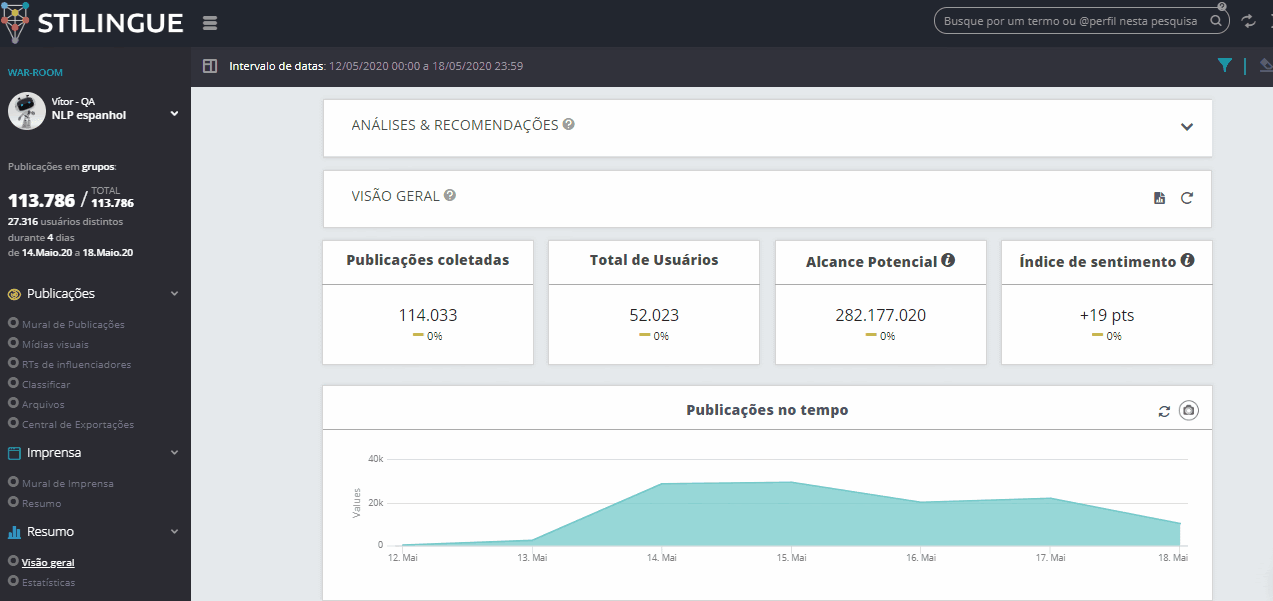Select the Mural de Publicações radio item

[14, 324]
